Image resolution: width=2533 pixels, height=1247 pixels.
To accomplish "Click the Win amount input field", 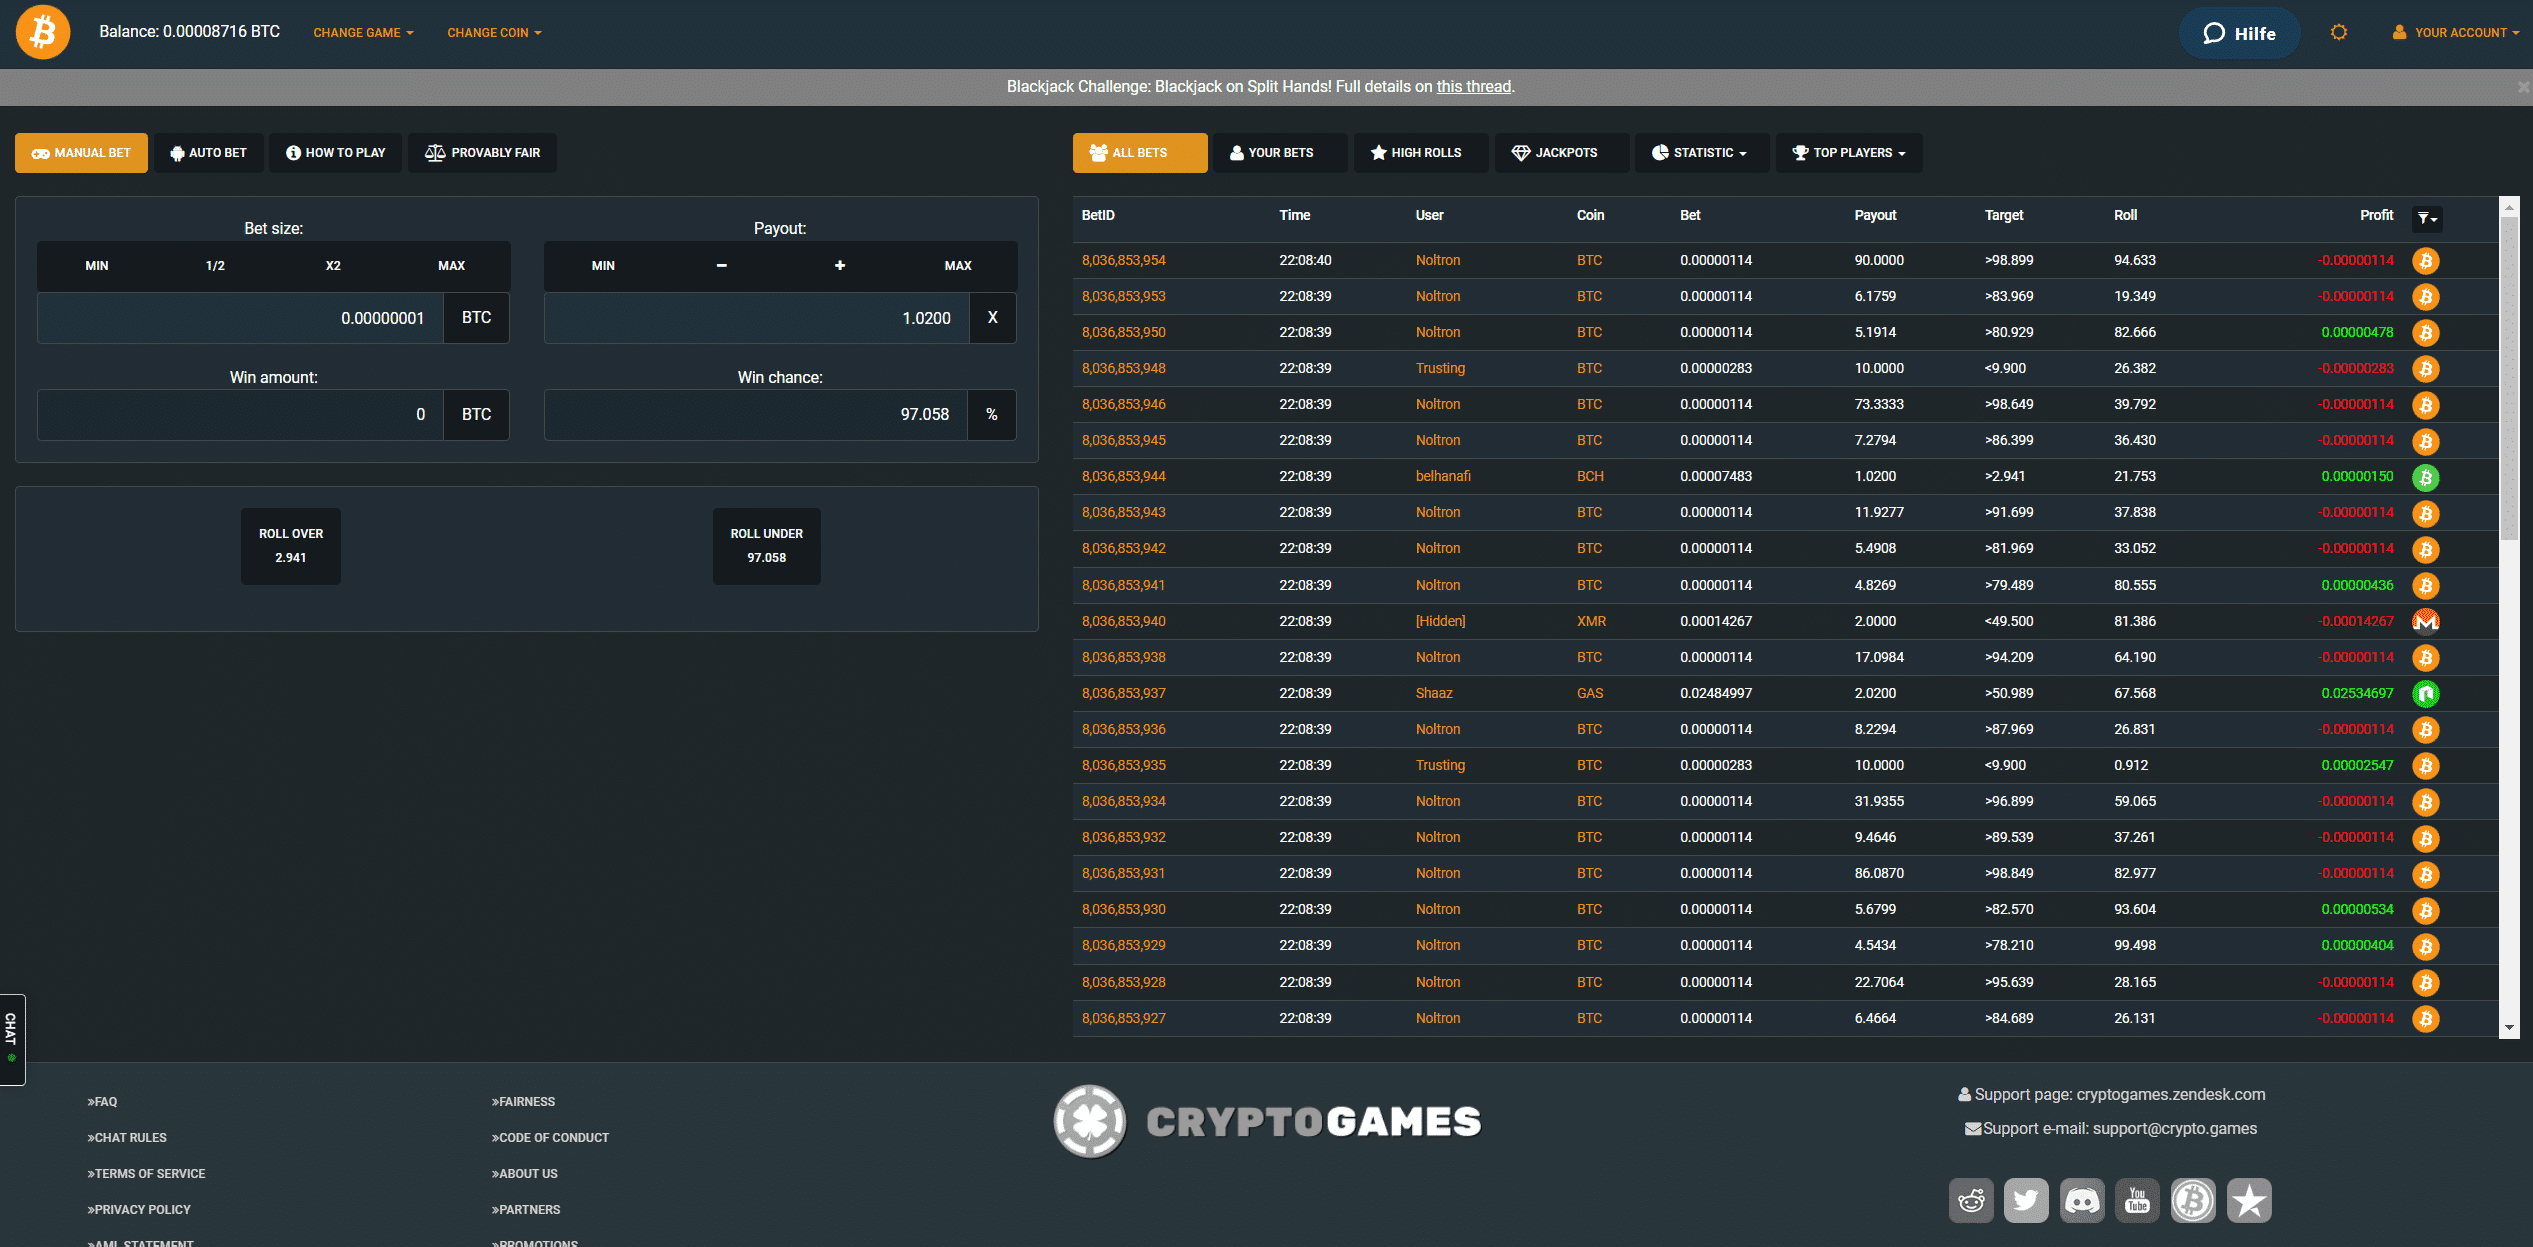I will [240, 415].
